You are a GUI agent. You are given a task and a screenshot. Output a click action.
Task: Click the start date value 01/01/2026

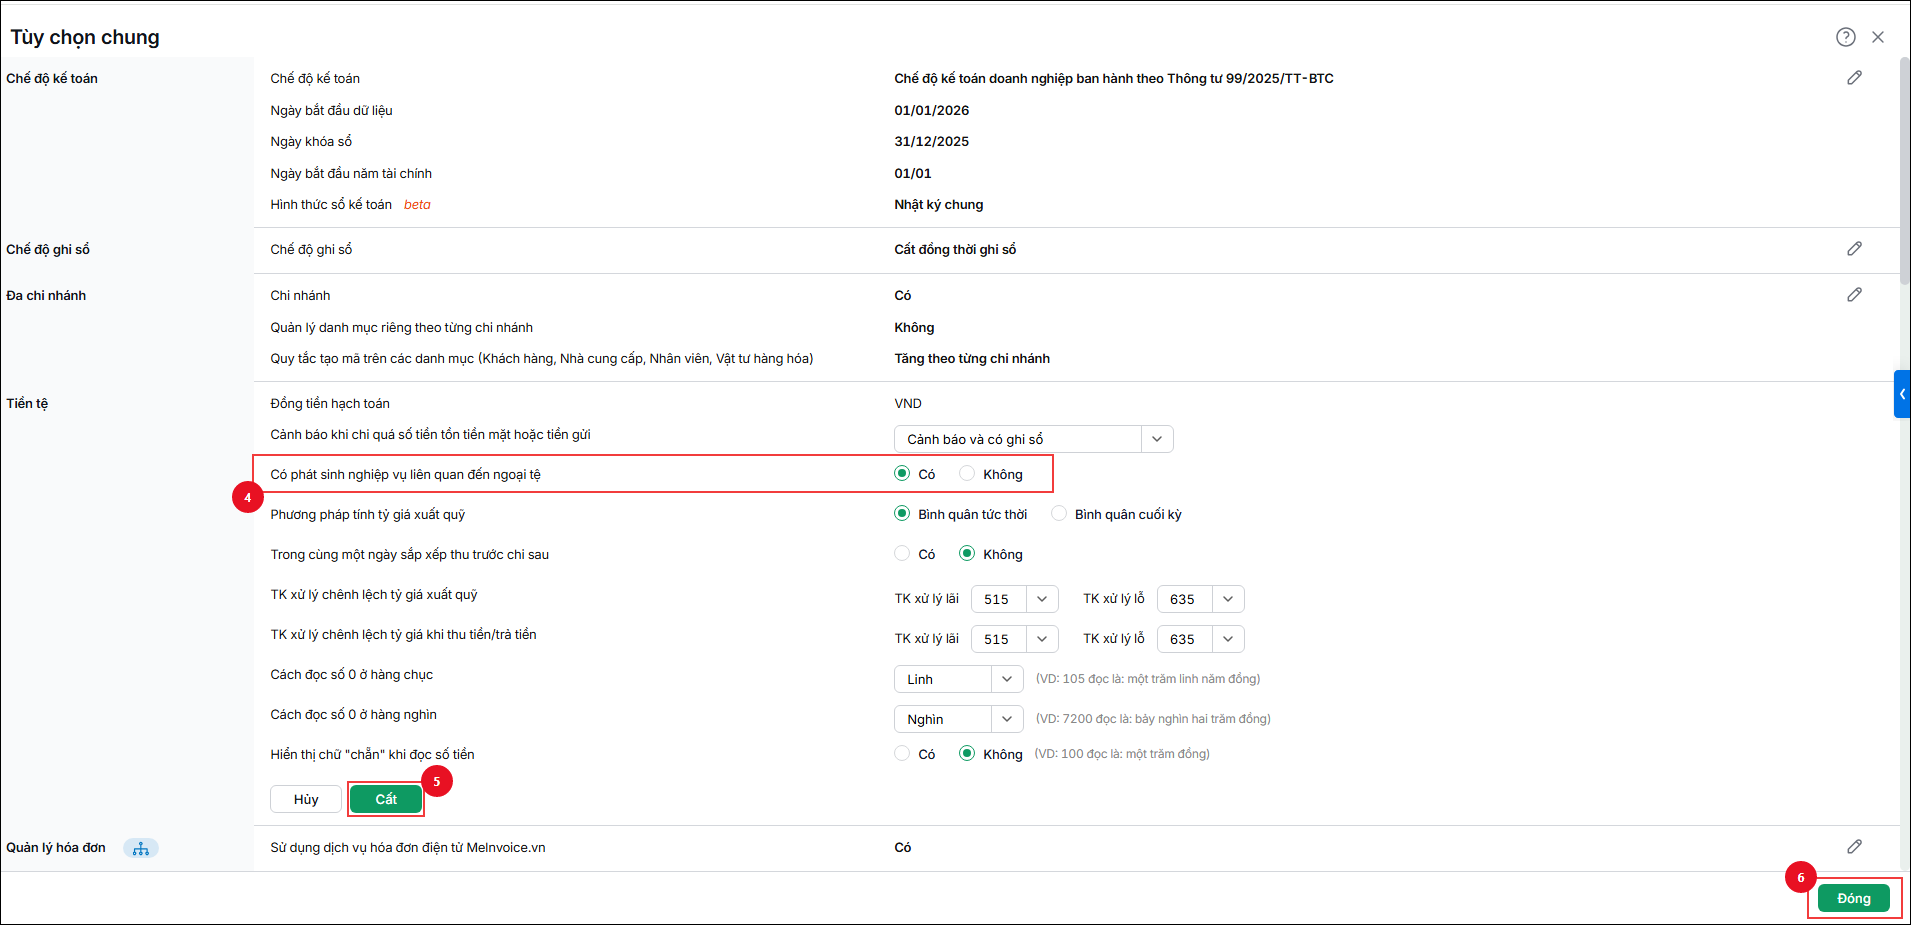pos(931,110)
